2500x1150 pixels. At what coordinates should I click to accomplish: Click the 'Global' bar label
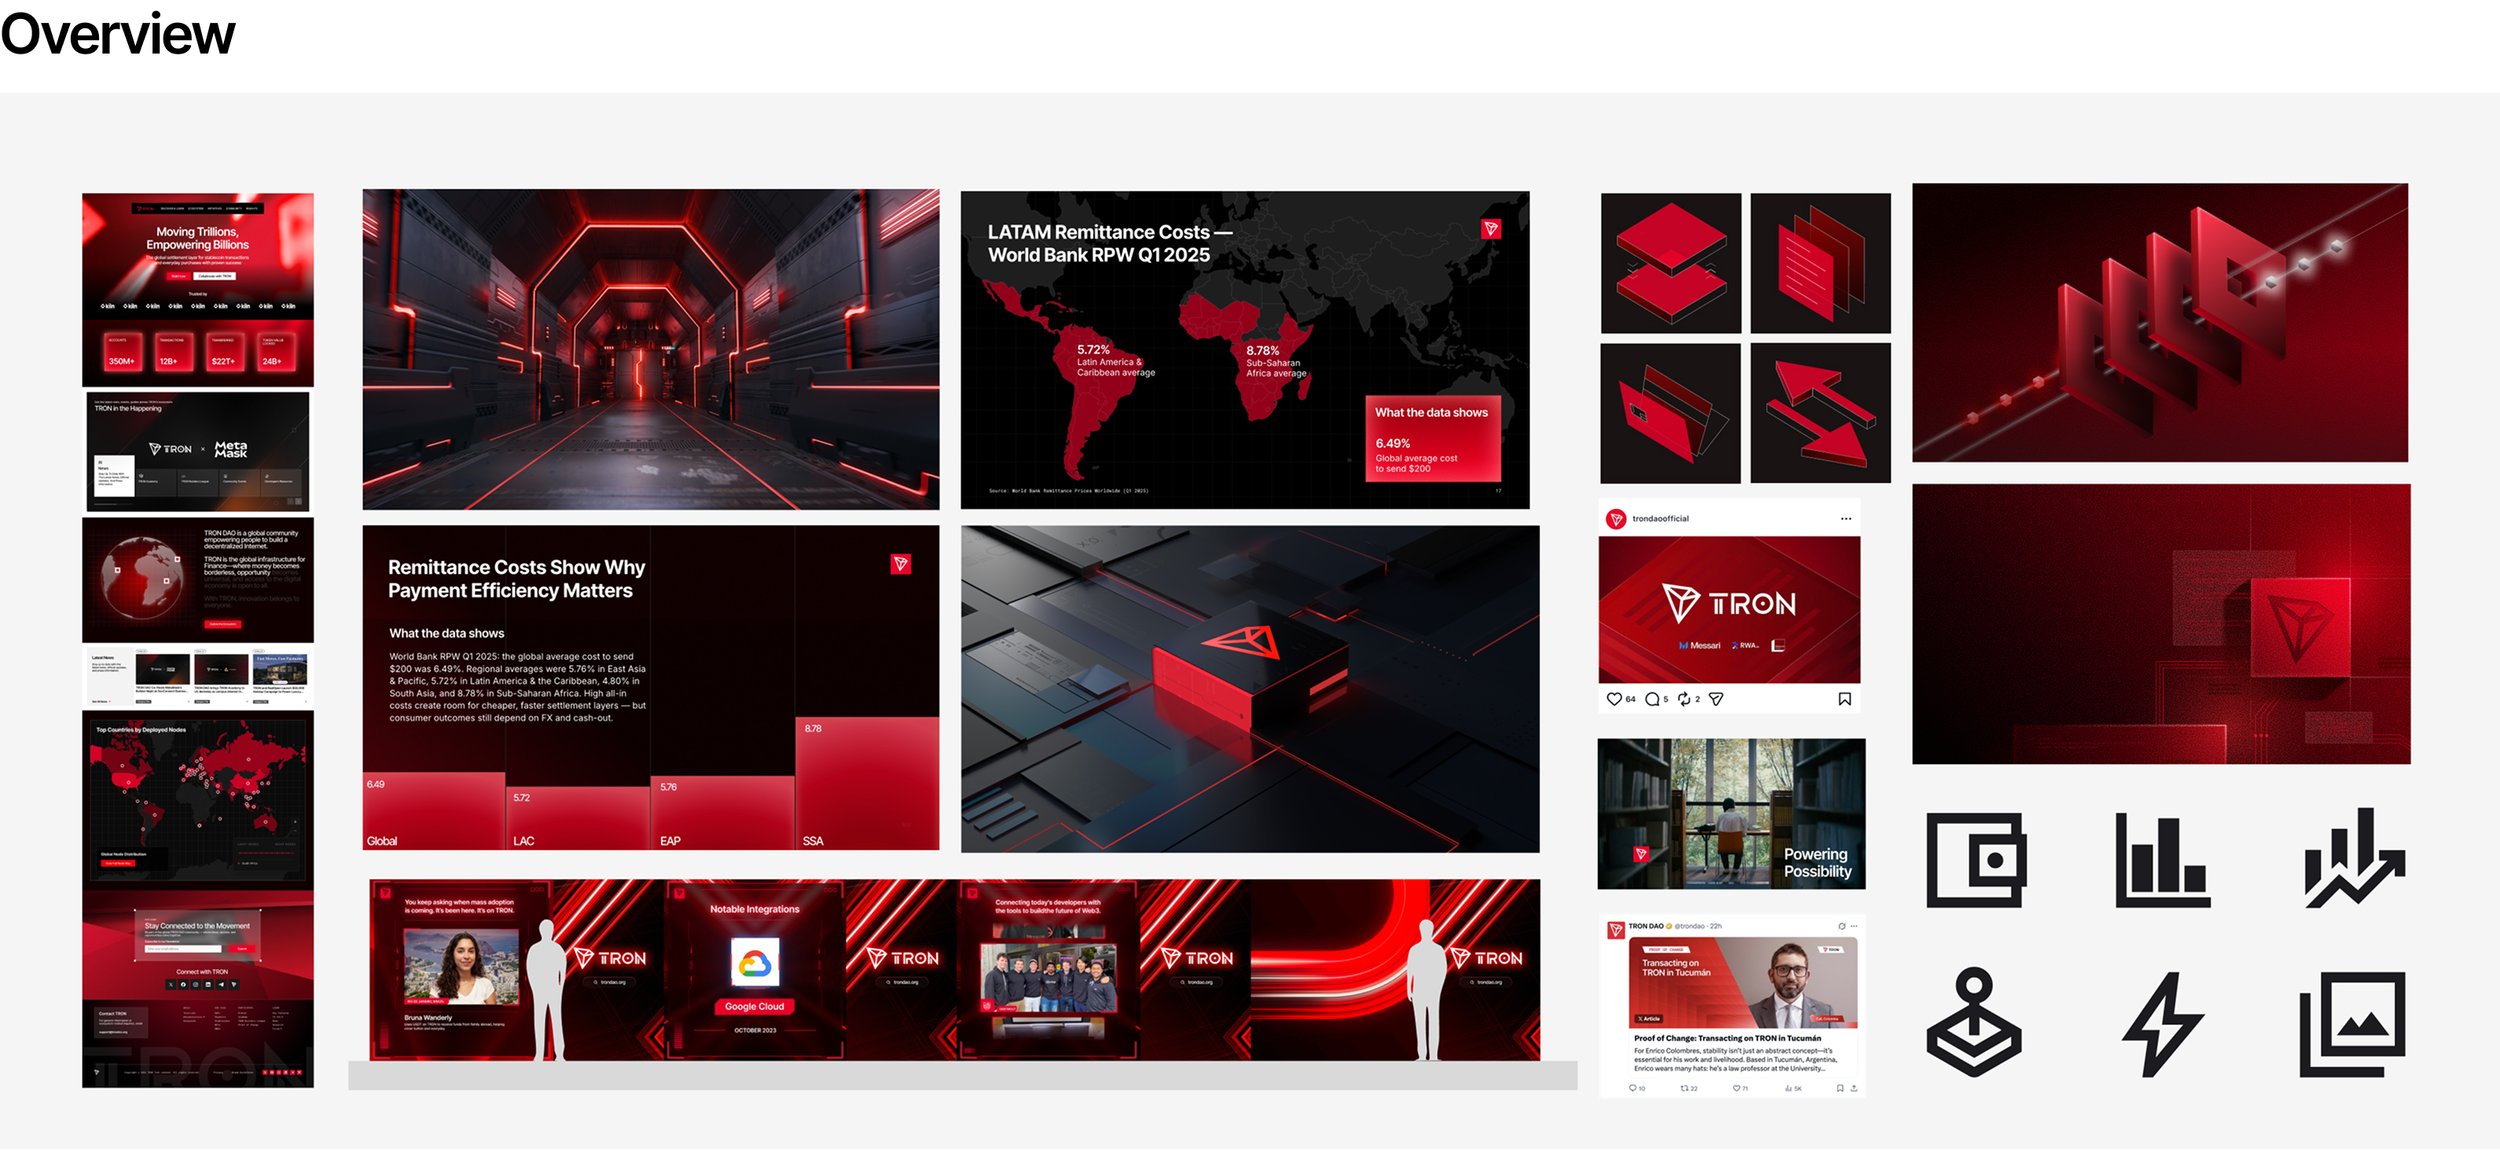[382, 841]
